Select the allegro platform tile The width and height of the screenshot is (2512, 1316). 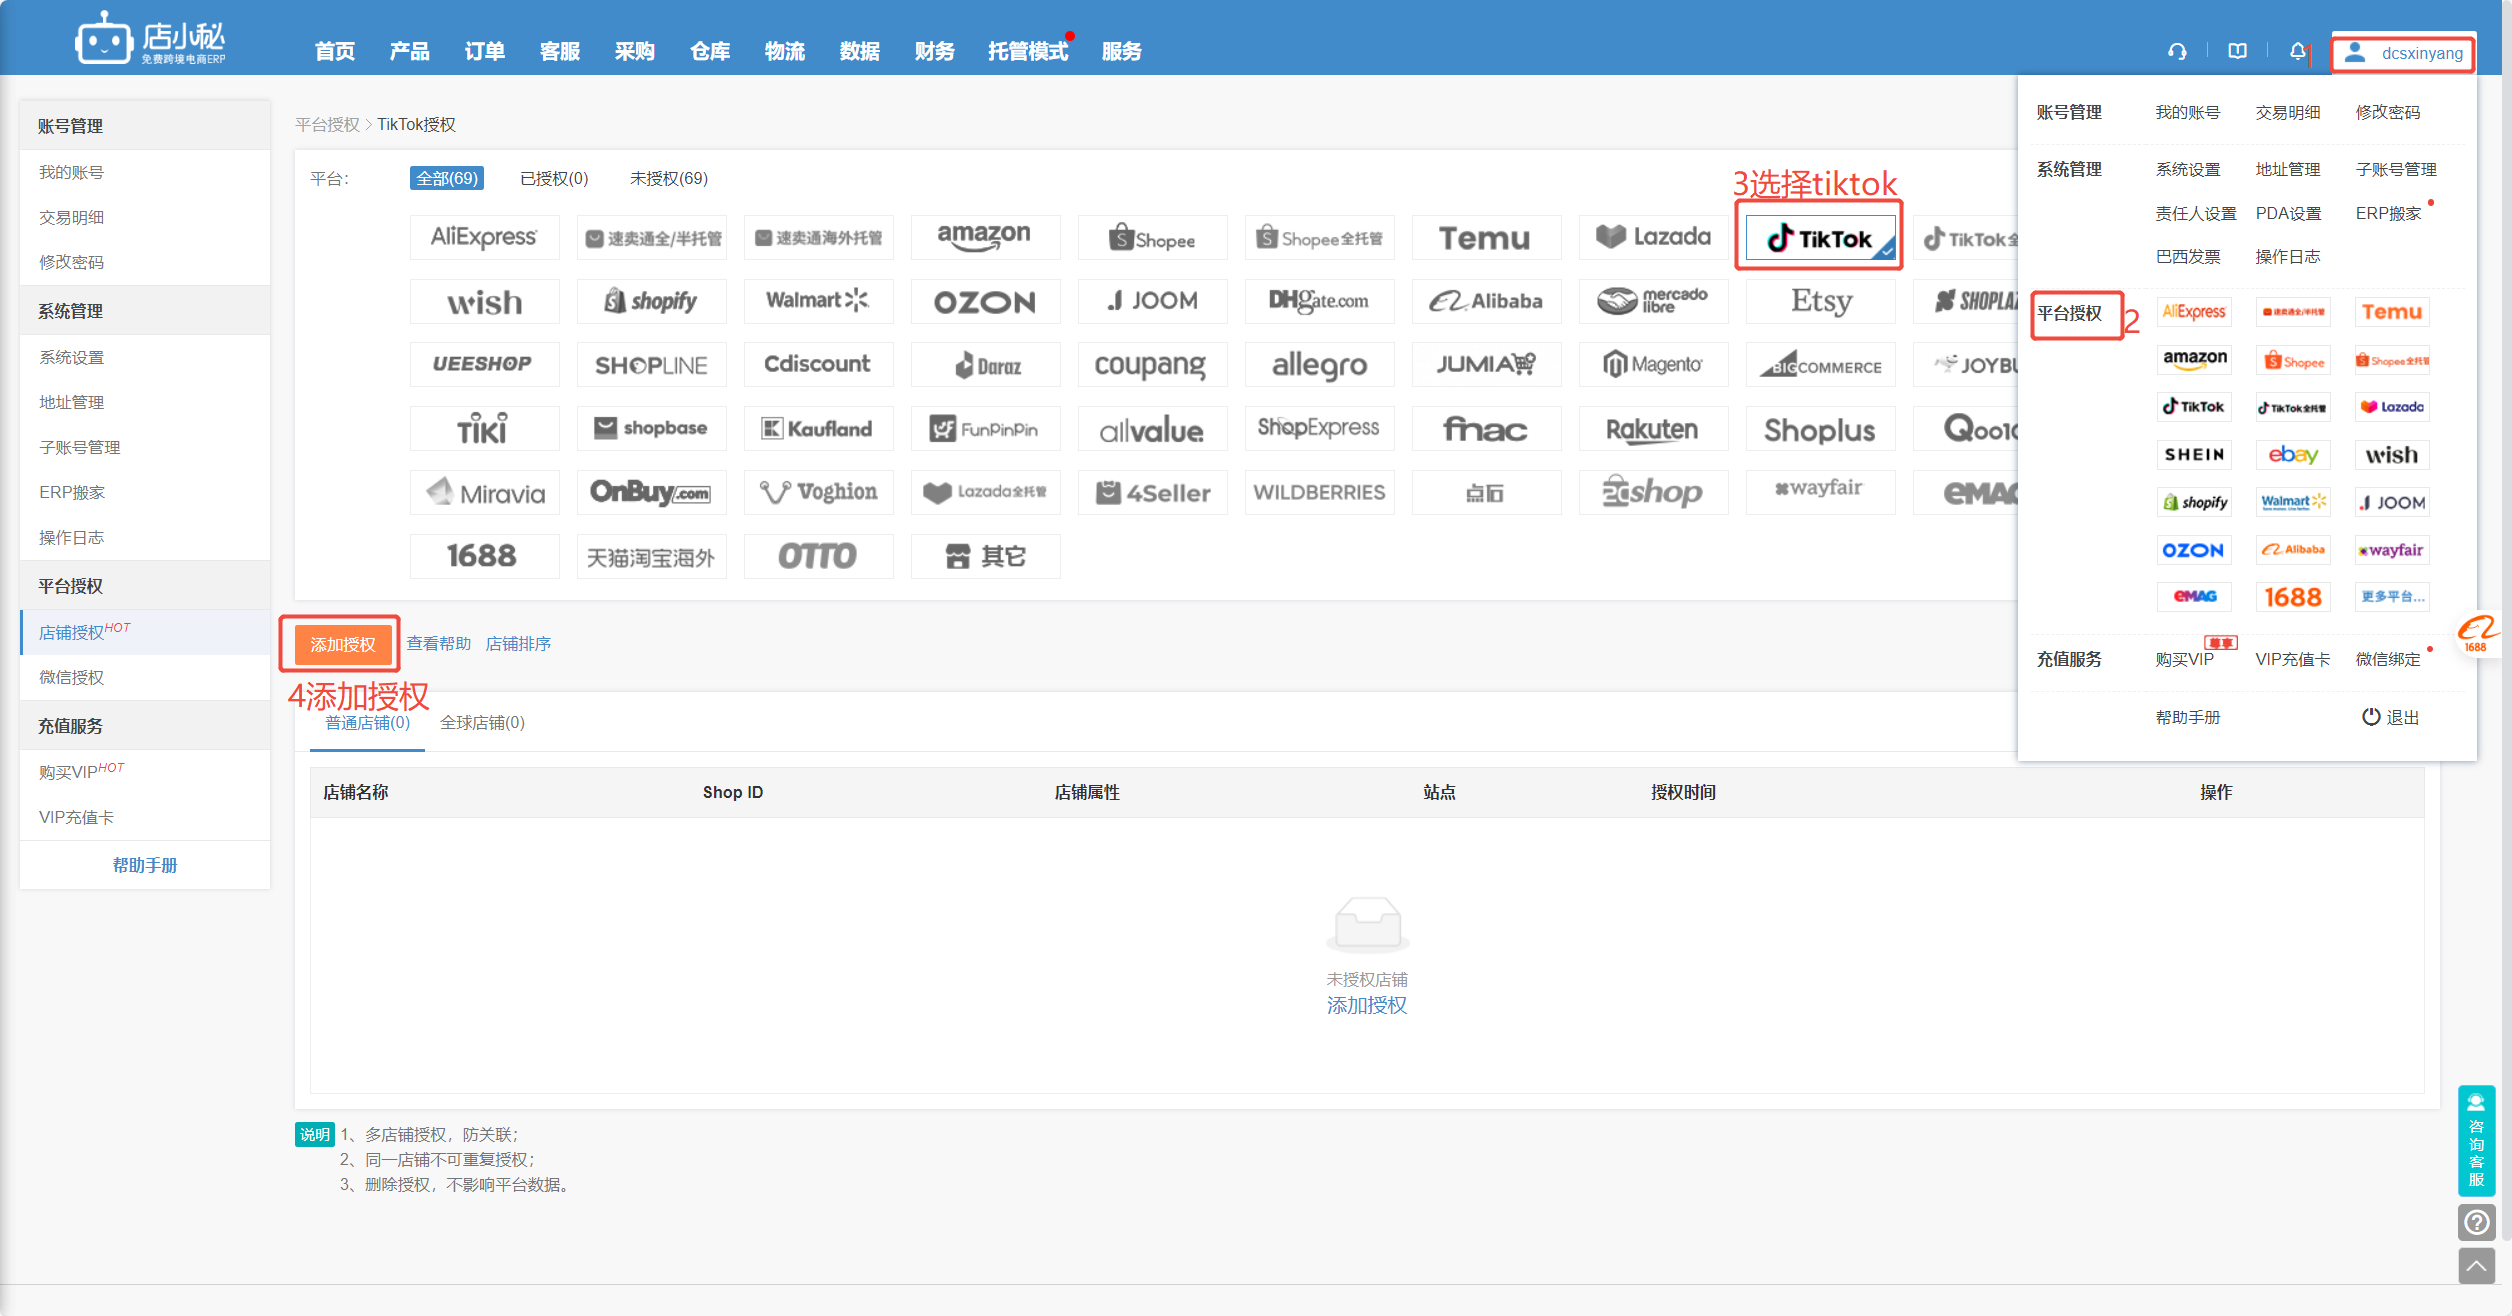click(1319, 365)
